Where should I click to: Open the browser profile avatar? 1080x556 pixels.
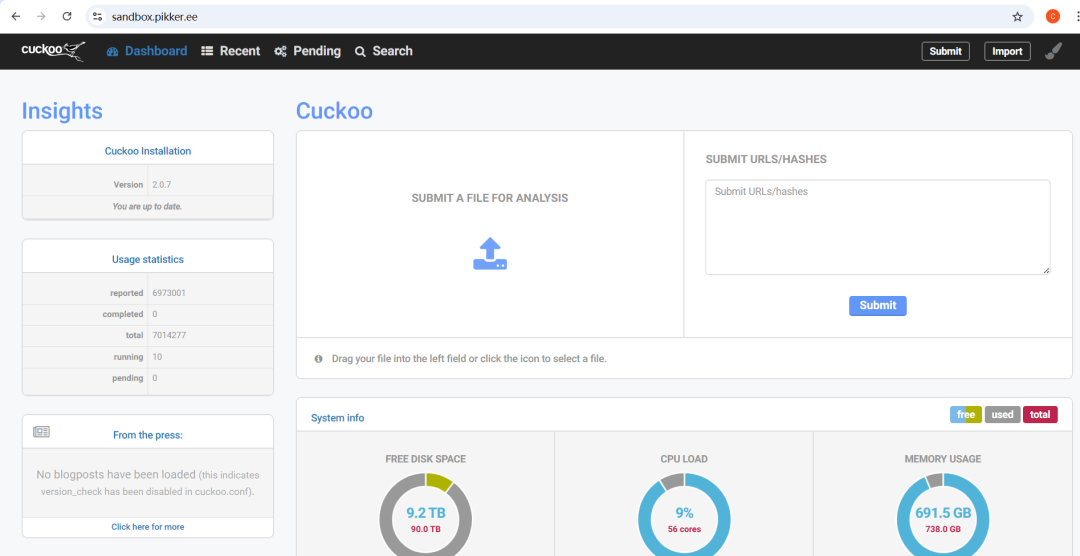pos(1052,17)
